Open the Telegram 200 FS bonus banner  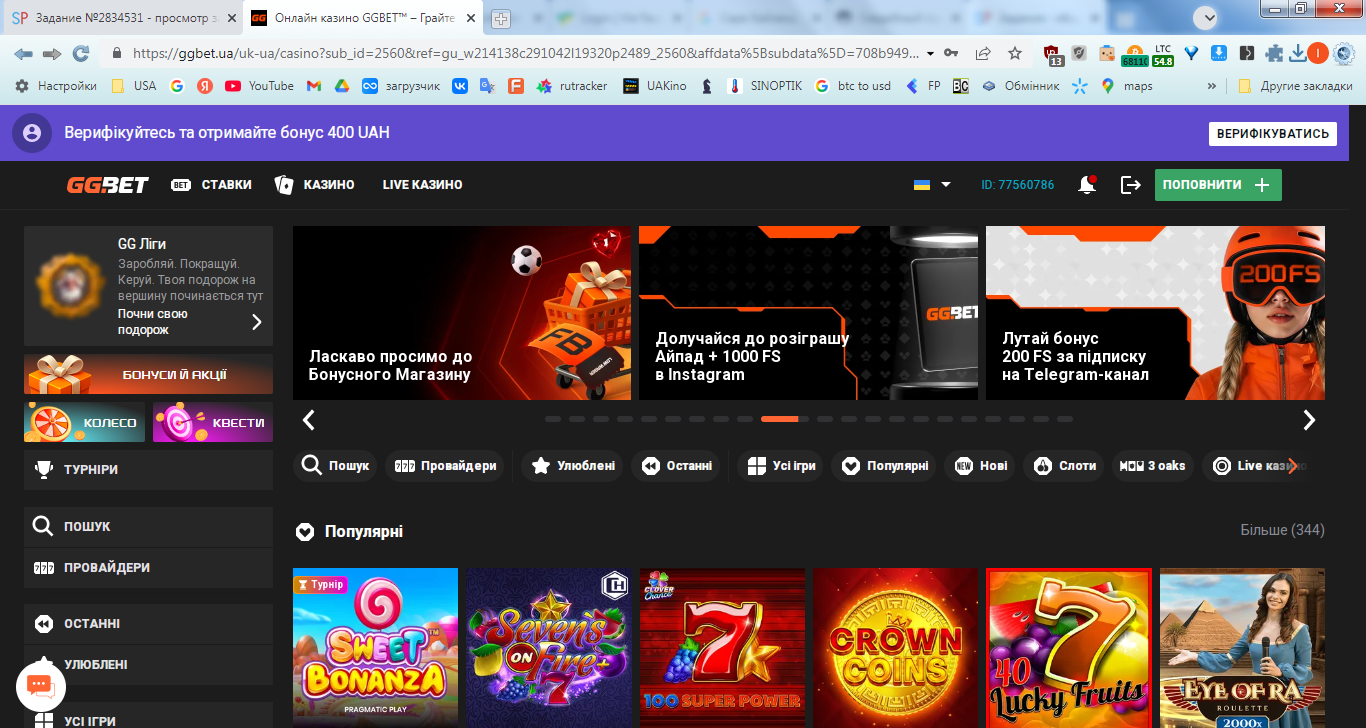click(x=1155, y=313)
